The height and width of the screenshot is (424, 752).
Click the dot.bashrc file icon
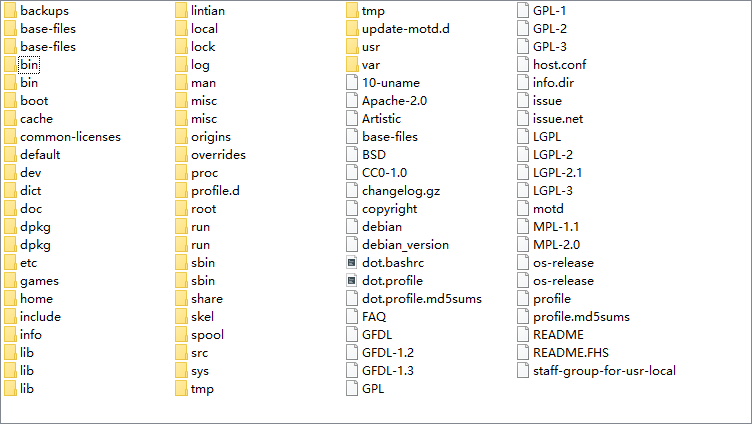tap(352, 263)
